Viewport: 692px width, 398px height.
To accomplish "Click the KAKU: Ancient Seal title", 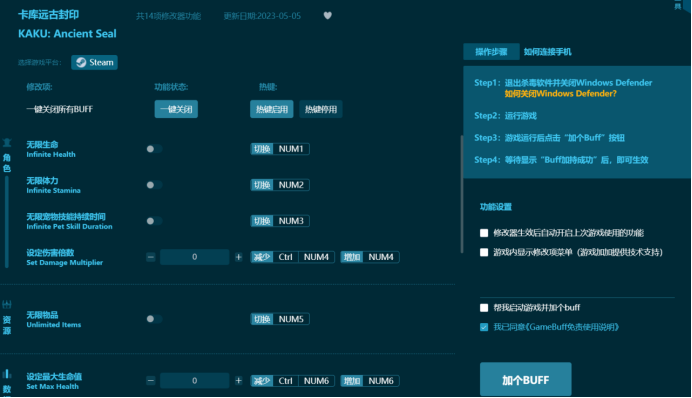I will click(x=67, y=34).
